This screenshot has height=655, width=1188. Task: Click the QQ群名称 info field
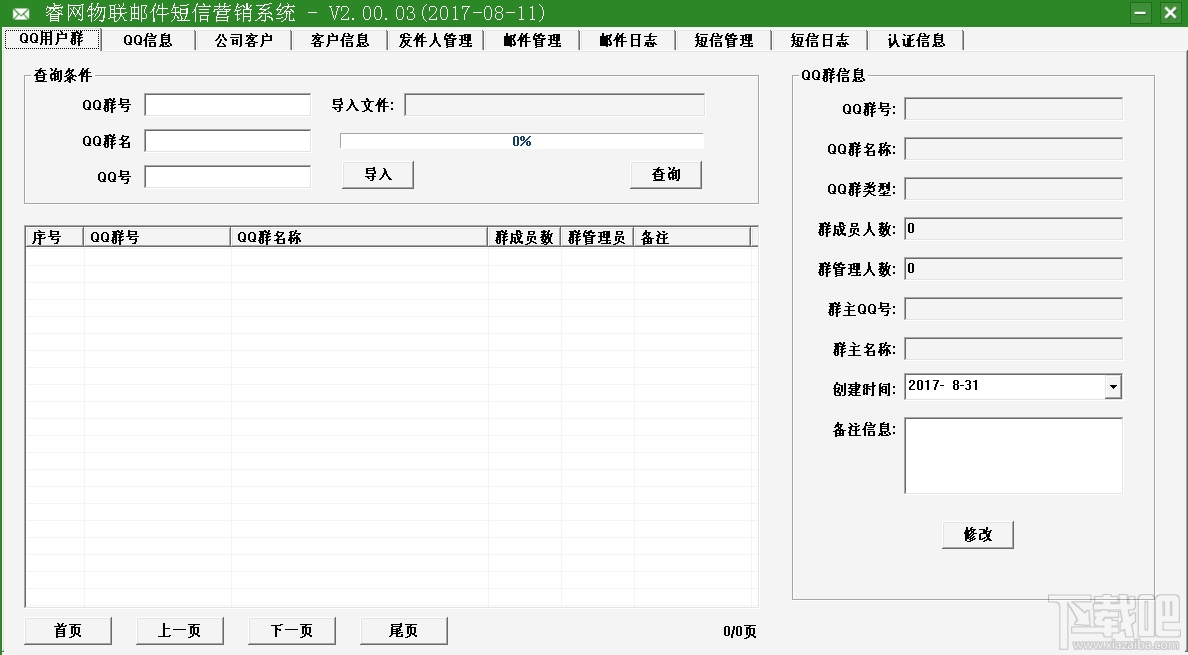[x=1013, y=148]
